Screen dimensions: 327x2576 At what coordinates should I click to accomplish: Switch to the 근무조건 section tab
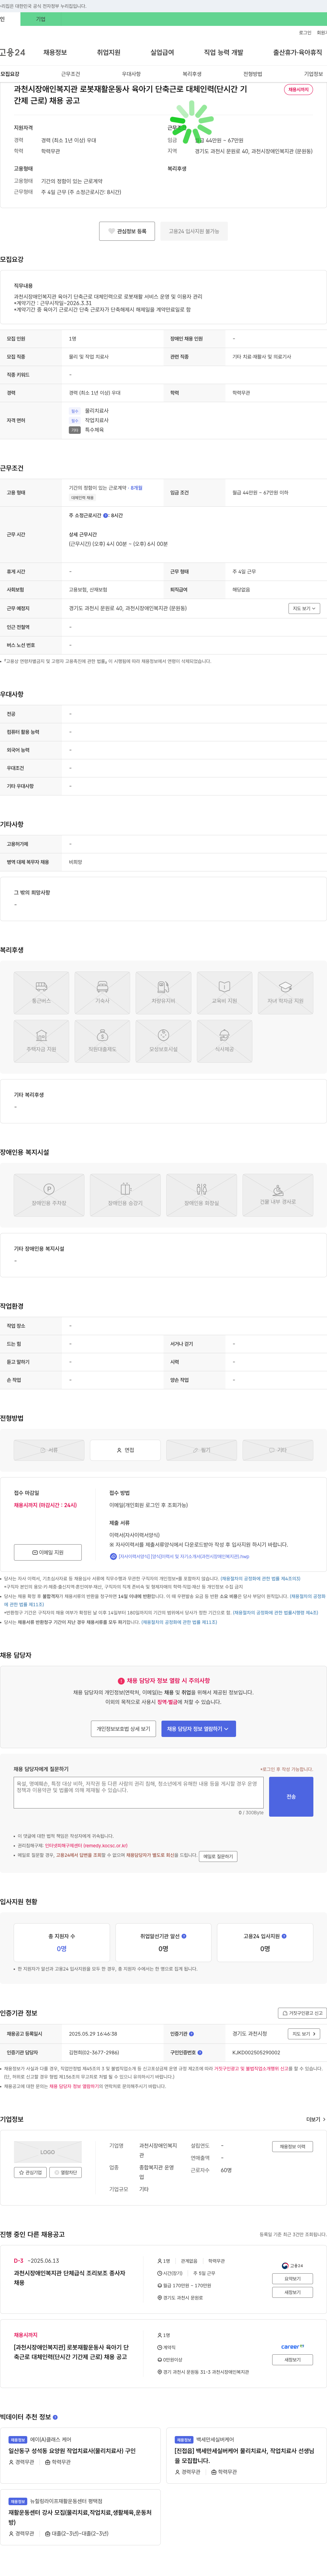click(x=70, y=74)
